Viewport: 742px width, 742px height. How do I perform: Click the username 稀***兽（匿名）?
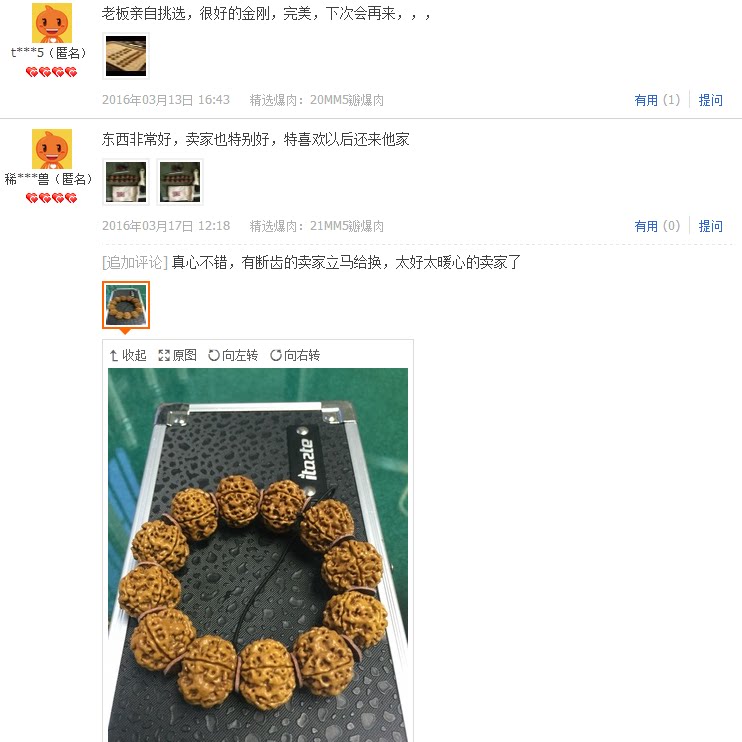coord(48,179)
